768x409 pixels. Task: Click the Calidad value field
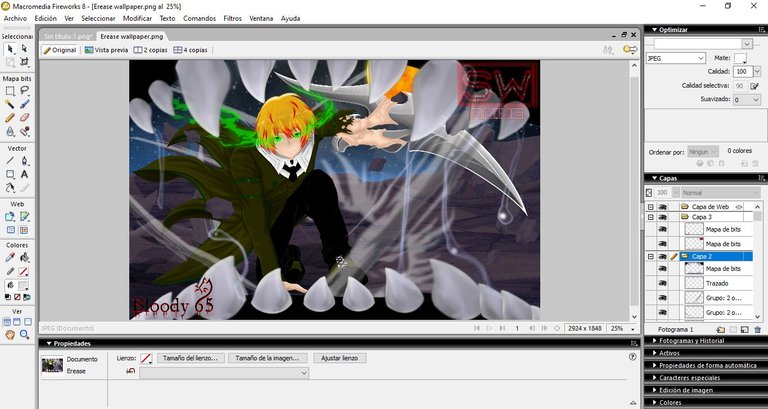(x=743, y=72)
